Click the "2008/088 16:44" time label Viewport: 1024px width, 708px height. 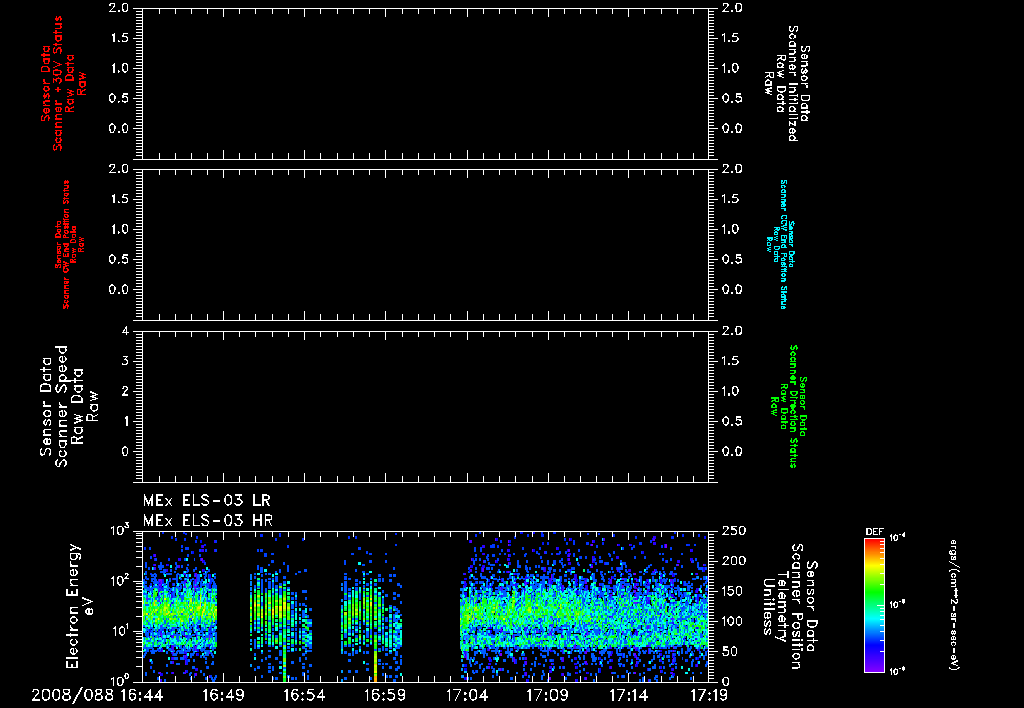tap(97, 696)
